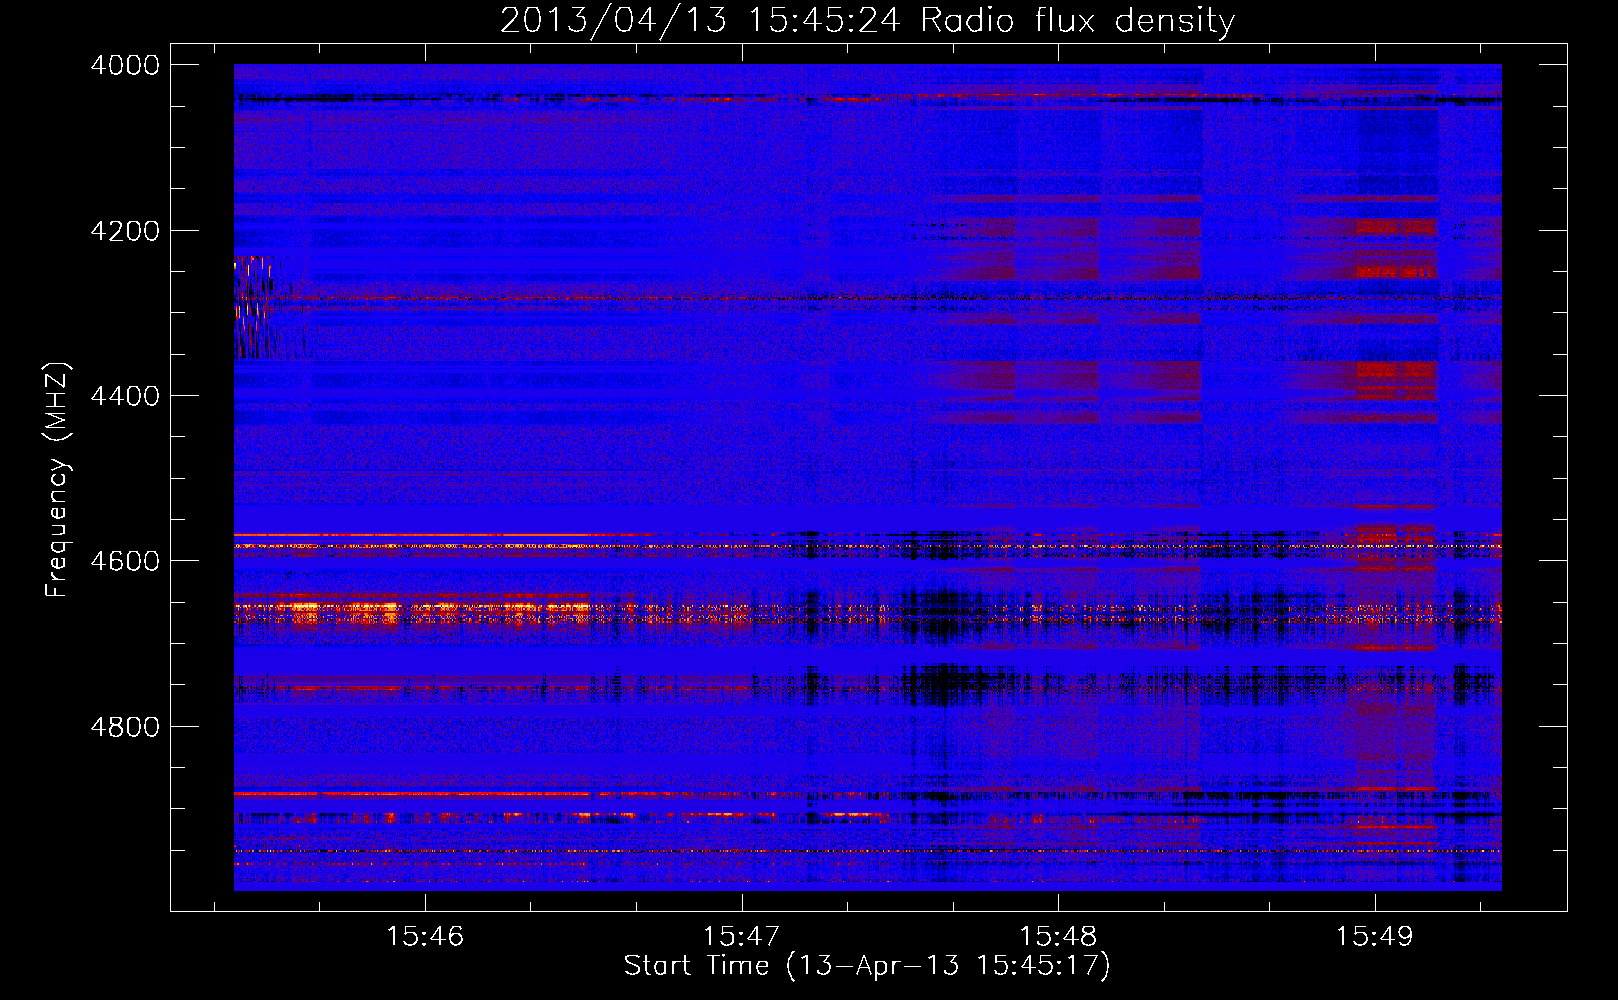Viewport: 1618px width, 1000px height.
Task: Click the "Start Time (13-Apr-13 15:45:17)" axis label
Action: coord(867,966)
